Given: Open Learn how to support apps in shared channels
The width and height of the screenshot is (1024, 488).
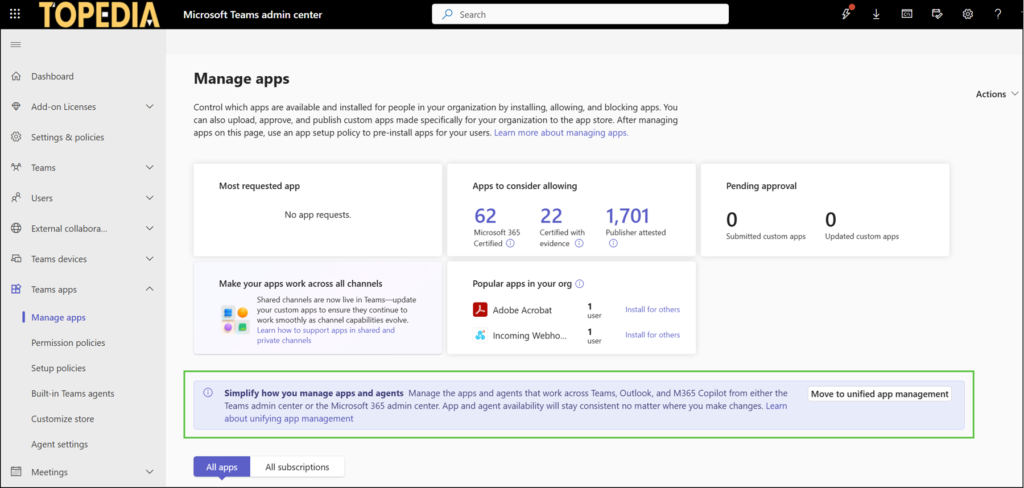Looking at the screenshot, I should coord(326,335).
